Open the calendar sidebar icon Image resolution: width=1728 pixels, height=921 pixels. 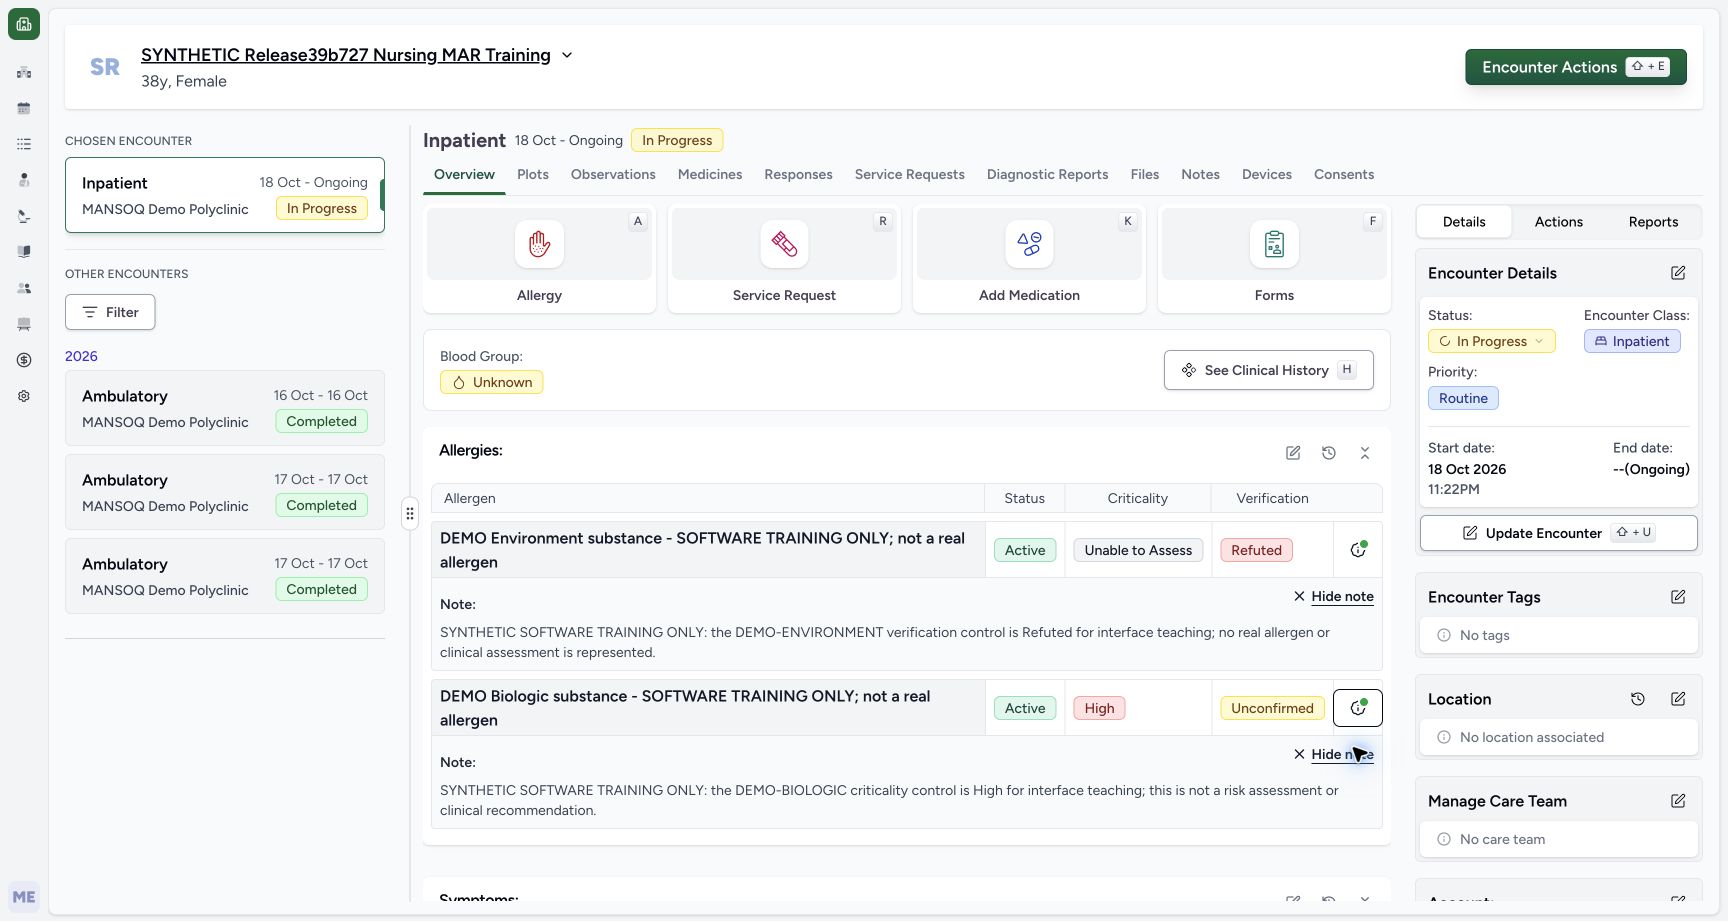point(24,108)
